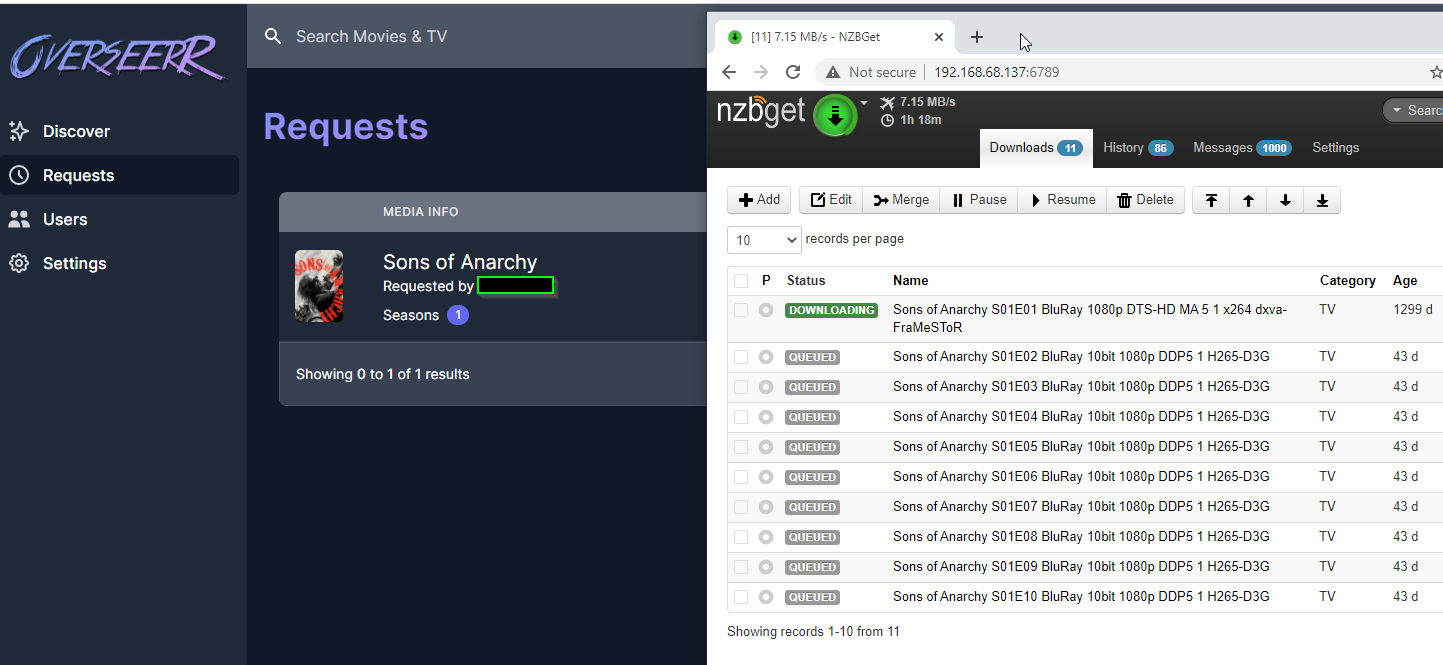Switch to the Downloads tab
The image size is (1443, 665).
tap(1036, 148)
